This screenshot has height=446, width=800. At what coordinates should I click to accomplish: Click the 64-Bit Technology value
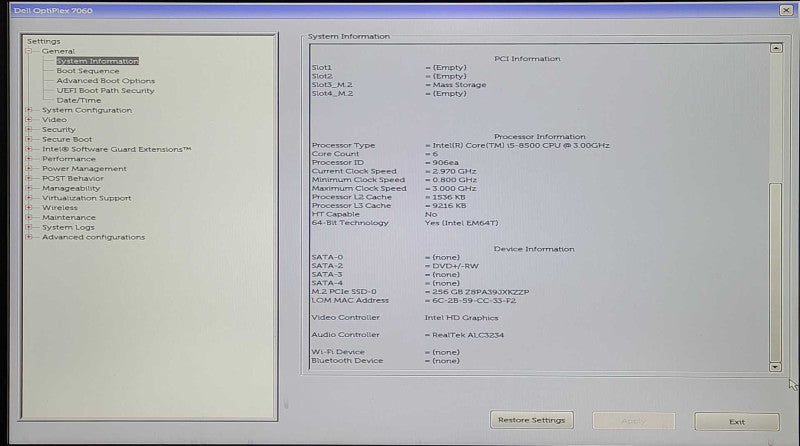461,223
